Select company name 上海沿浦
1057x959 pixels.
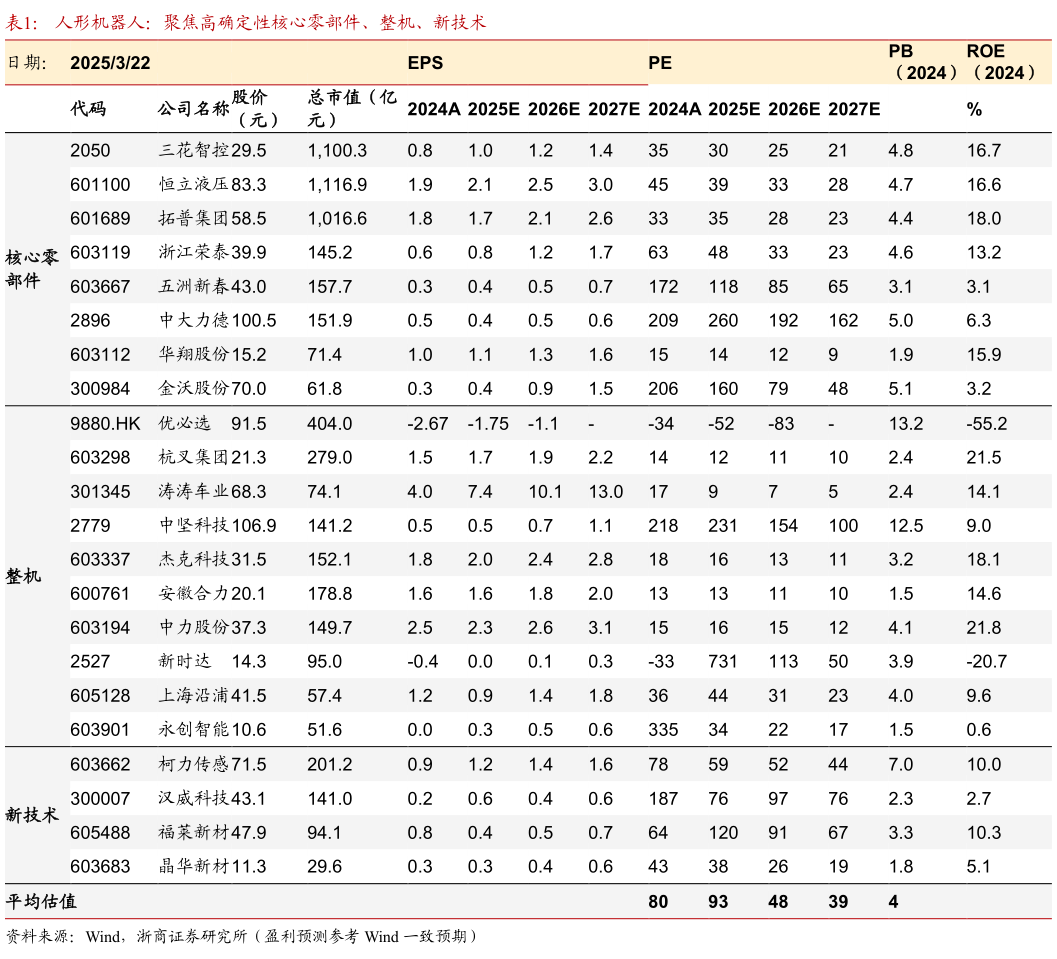pos(194,695)
